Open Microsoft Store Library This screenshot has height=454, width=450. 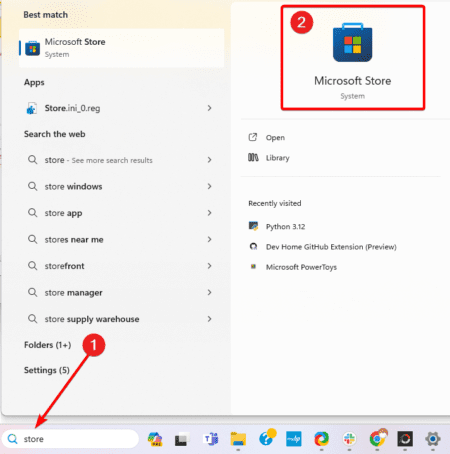tap(277, 158)
